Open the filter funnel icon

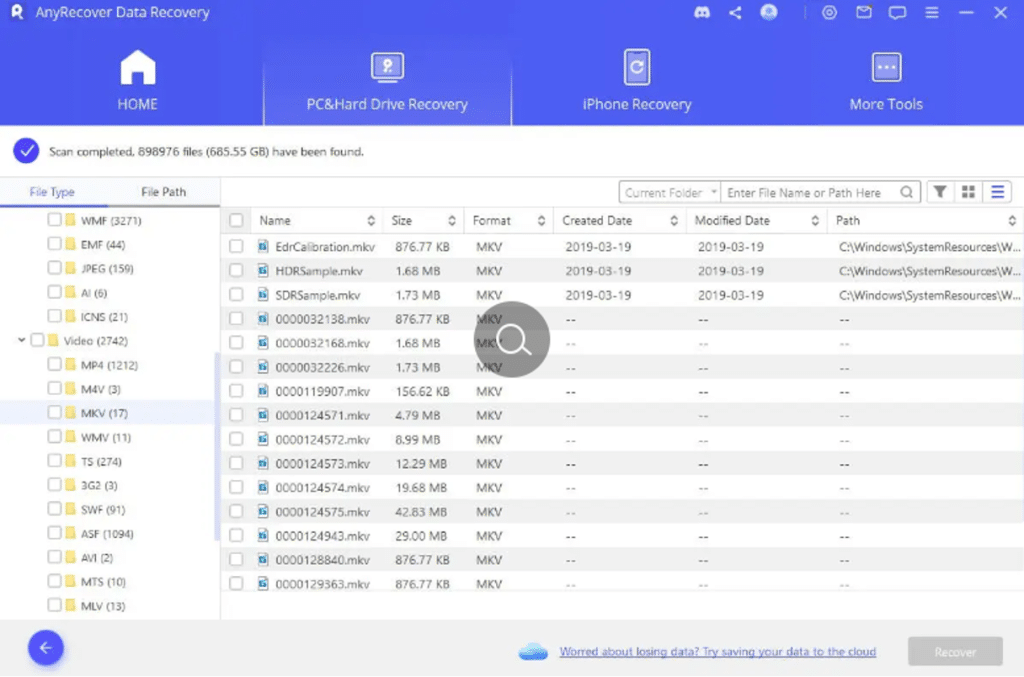tap(941, 191)
